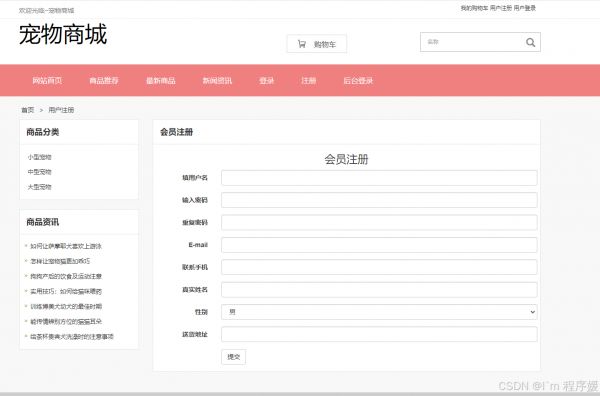Click the 首页 breadcrumb link

28,110
